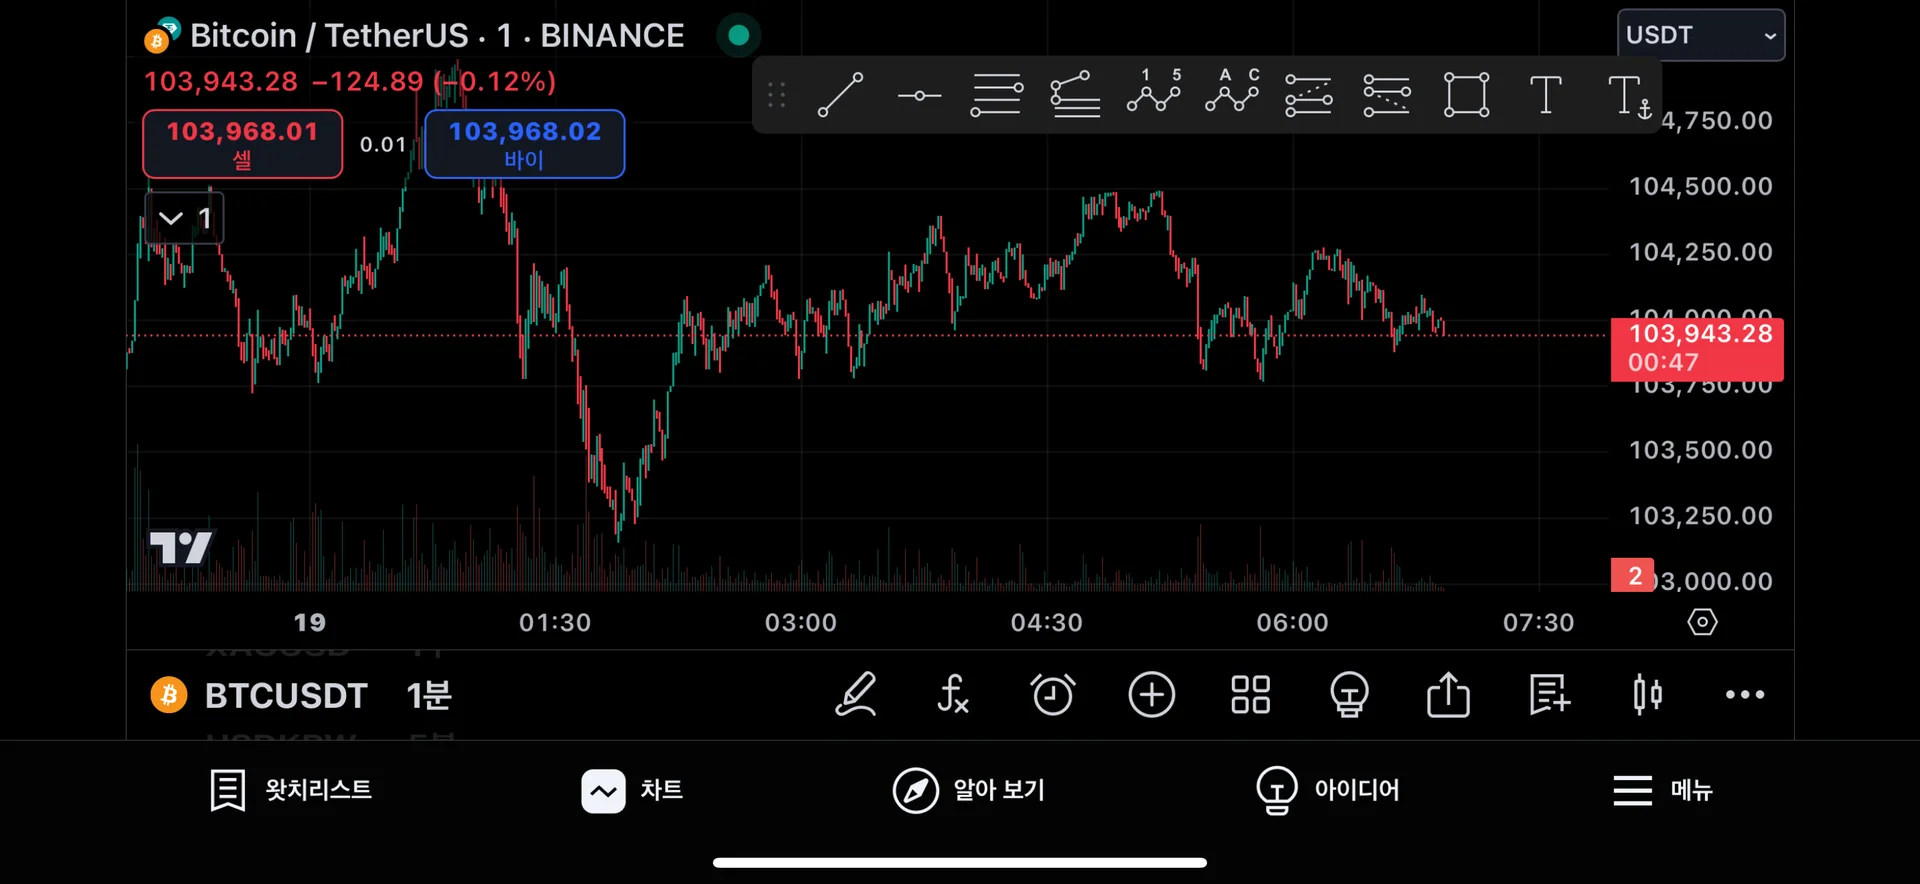Tap the red 셀 sell button
The image size is (1920, 884).
pyautogui.click(x=243, y=144)
